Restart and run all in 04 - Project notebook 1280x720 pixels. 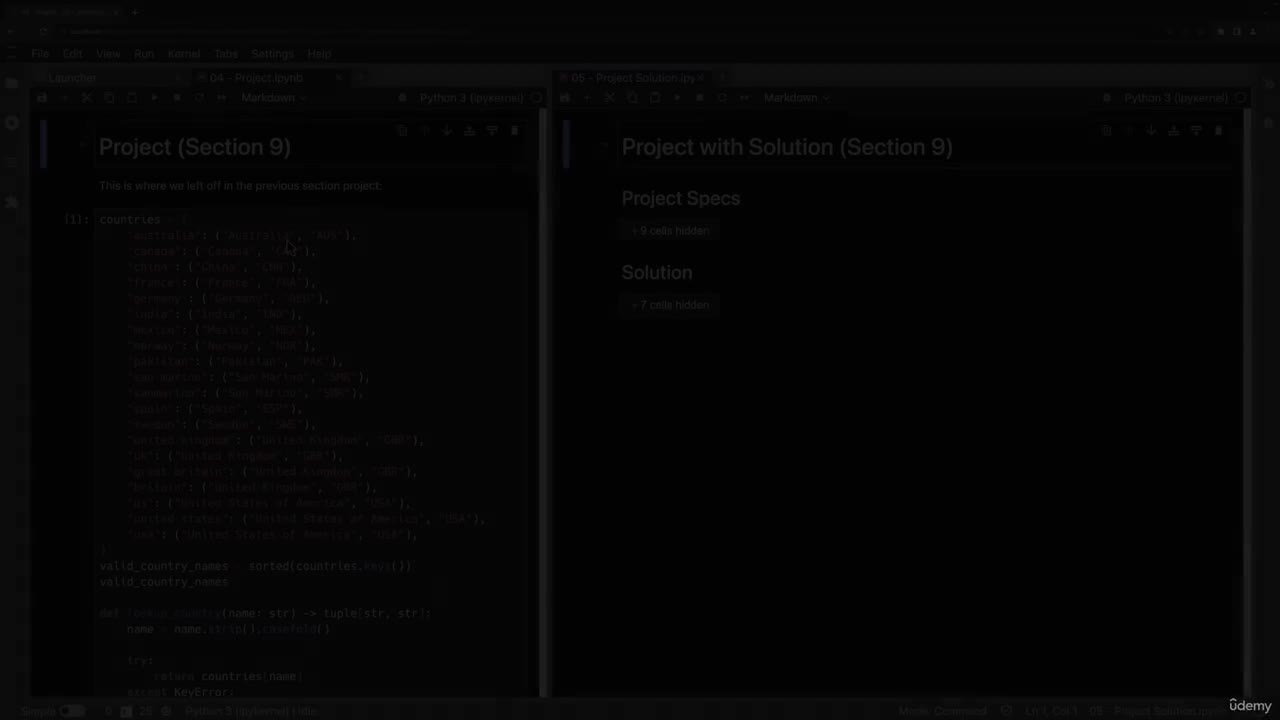221,98
